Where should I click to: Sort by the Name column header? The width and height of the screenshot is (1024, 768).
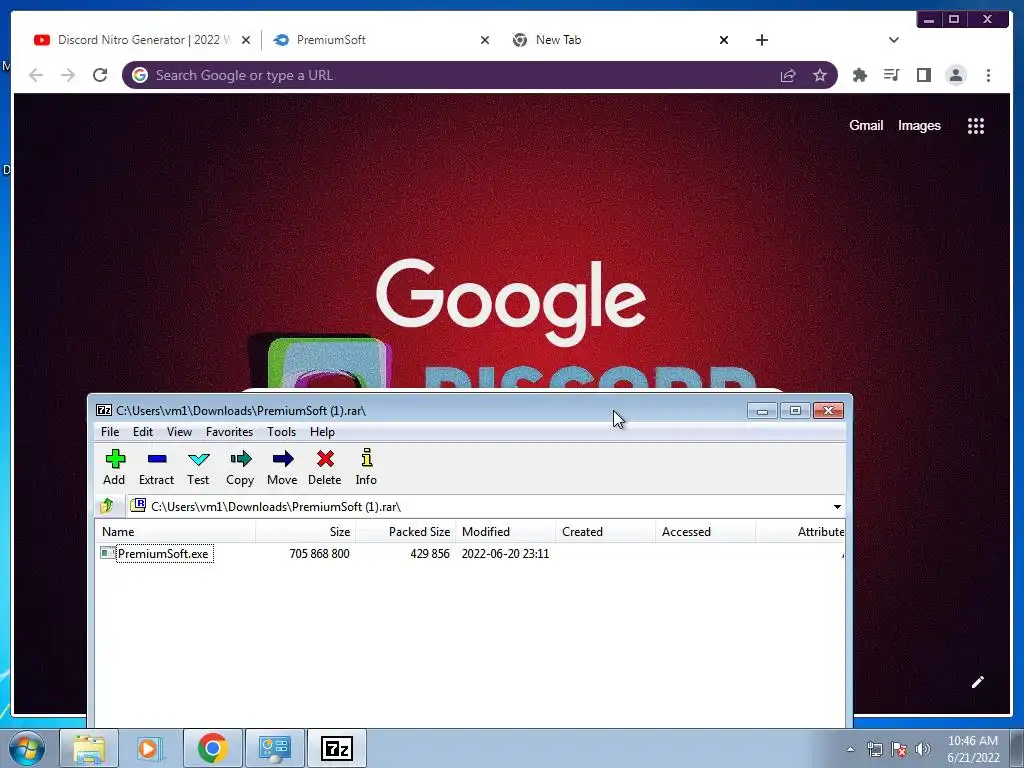(x=175, y=532)
